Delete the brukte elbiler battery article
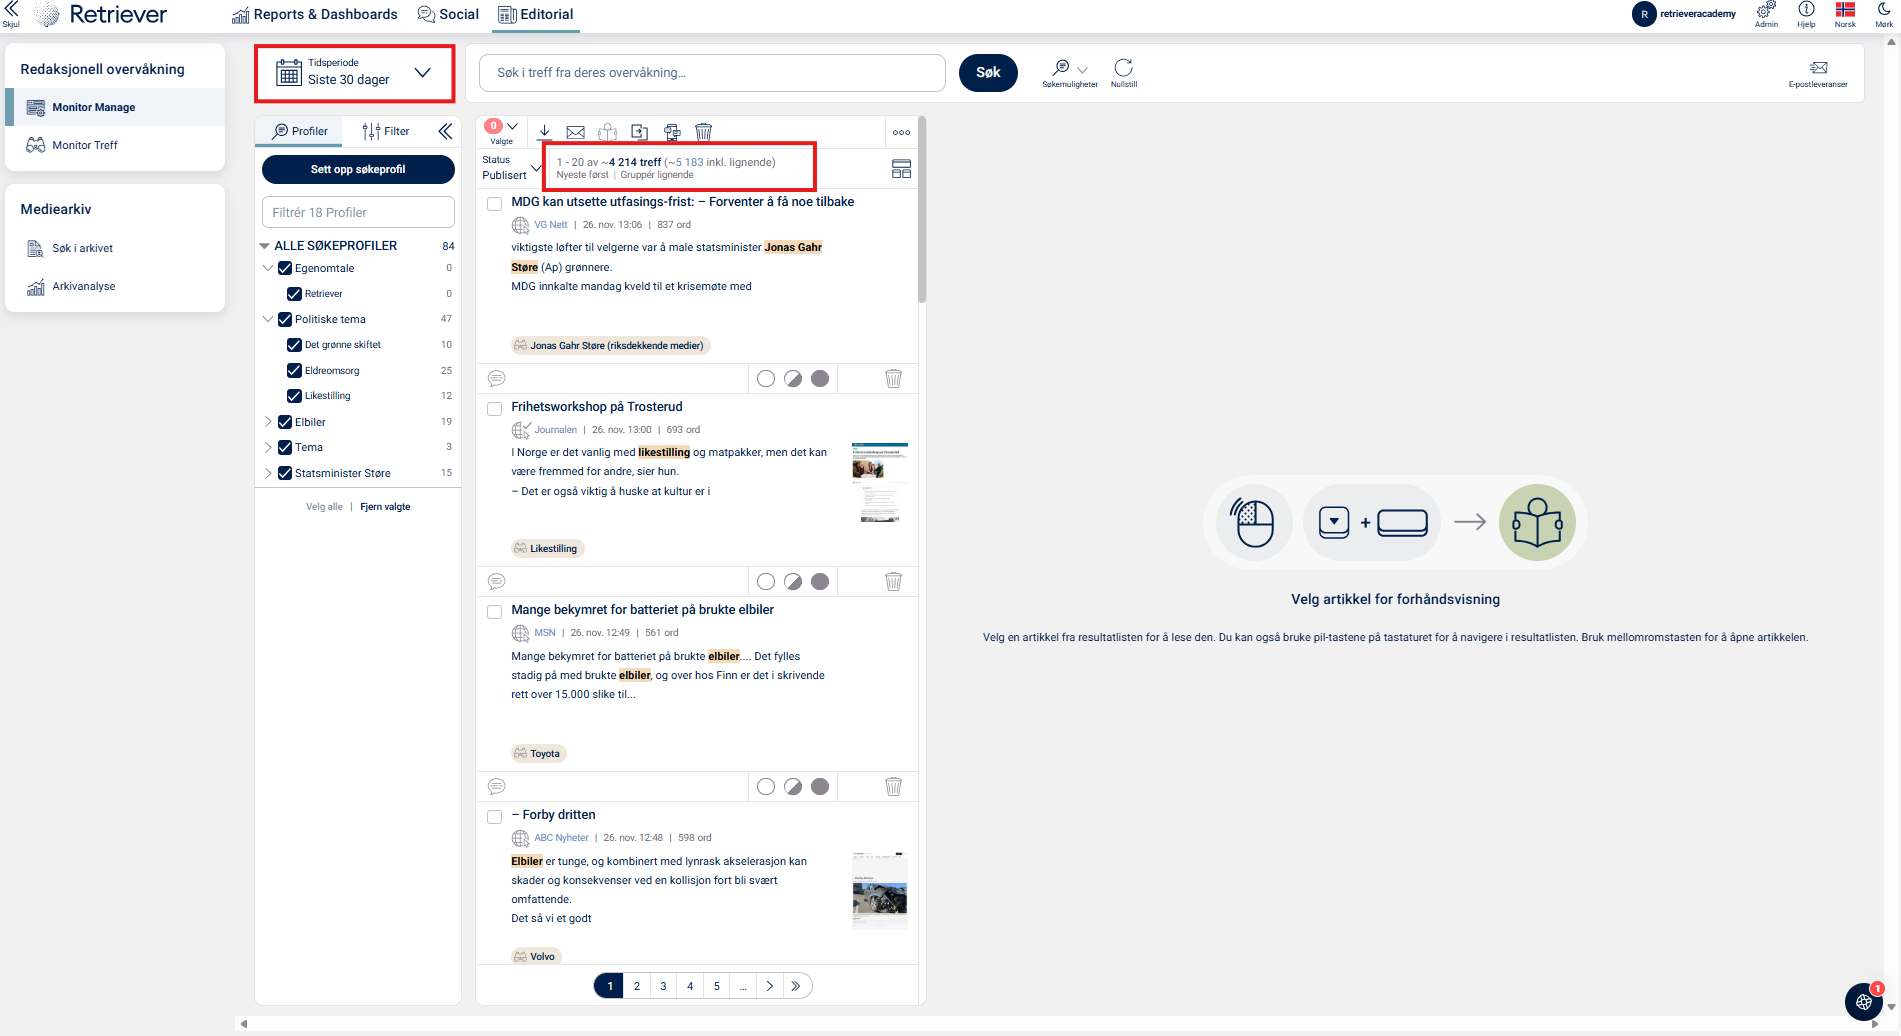Viewport: 1901px width, 1036px height. 894,786
